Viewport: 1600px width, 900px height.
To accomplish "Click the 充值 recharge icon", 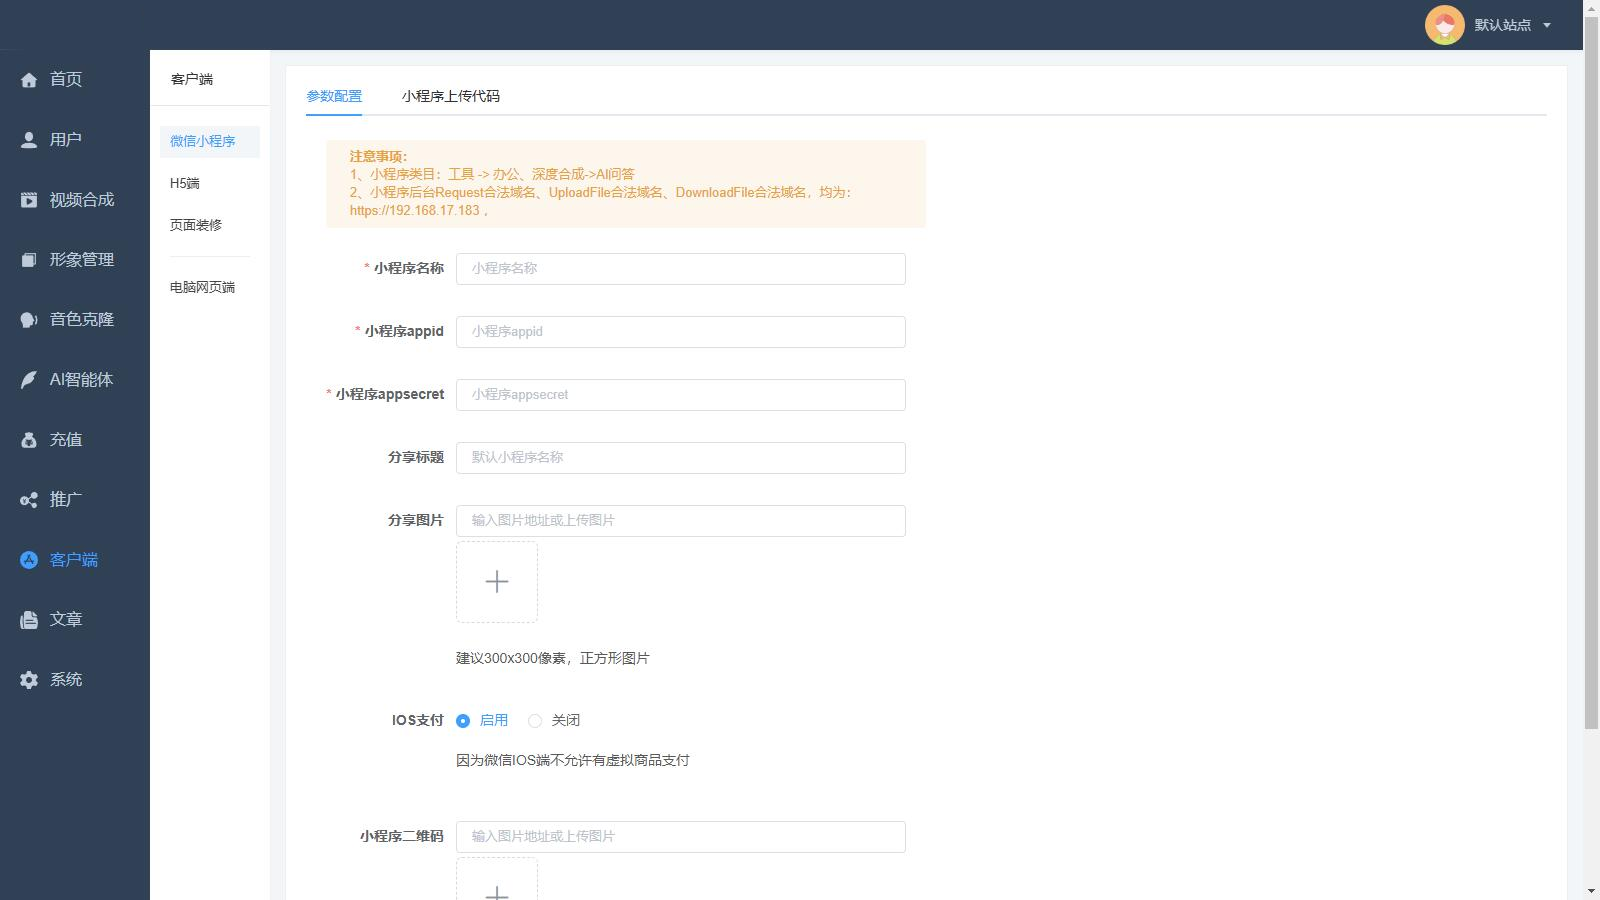I will pyautogui.click(x=28, y=439).
